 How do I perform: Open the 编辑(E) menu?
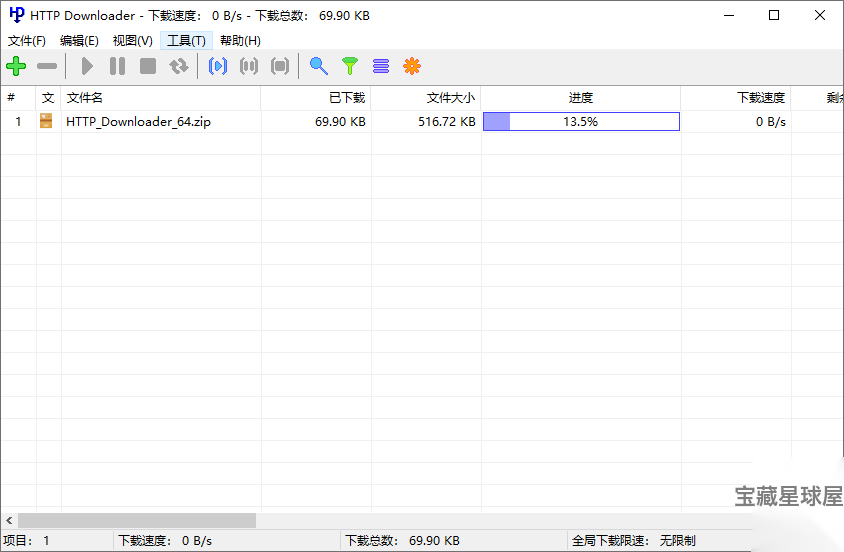[x=79, y=41]
